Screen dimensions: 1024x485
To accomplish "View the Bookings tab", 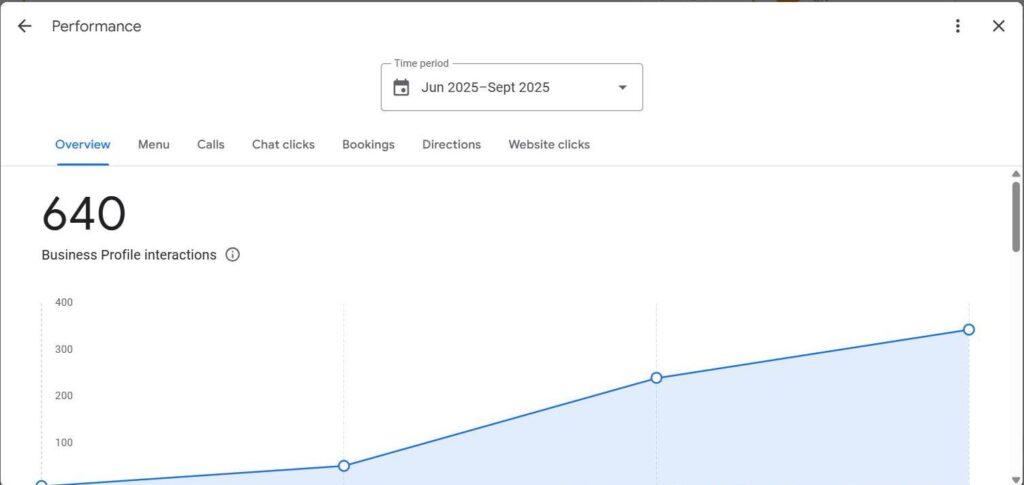I will (368, 145).
